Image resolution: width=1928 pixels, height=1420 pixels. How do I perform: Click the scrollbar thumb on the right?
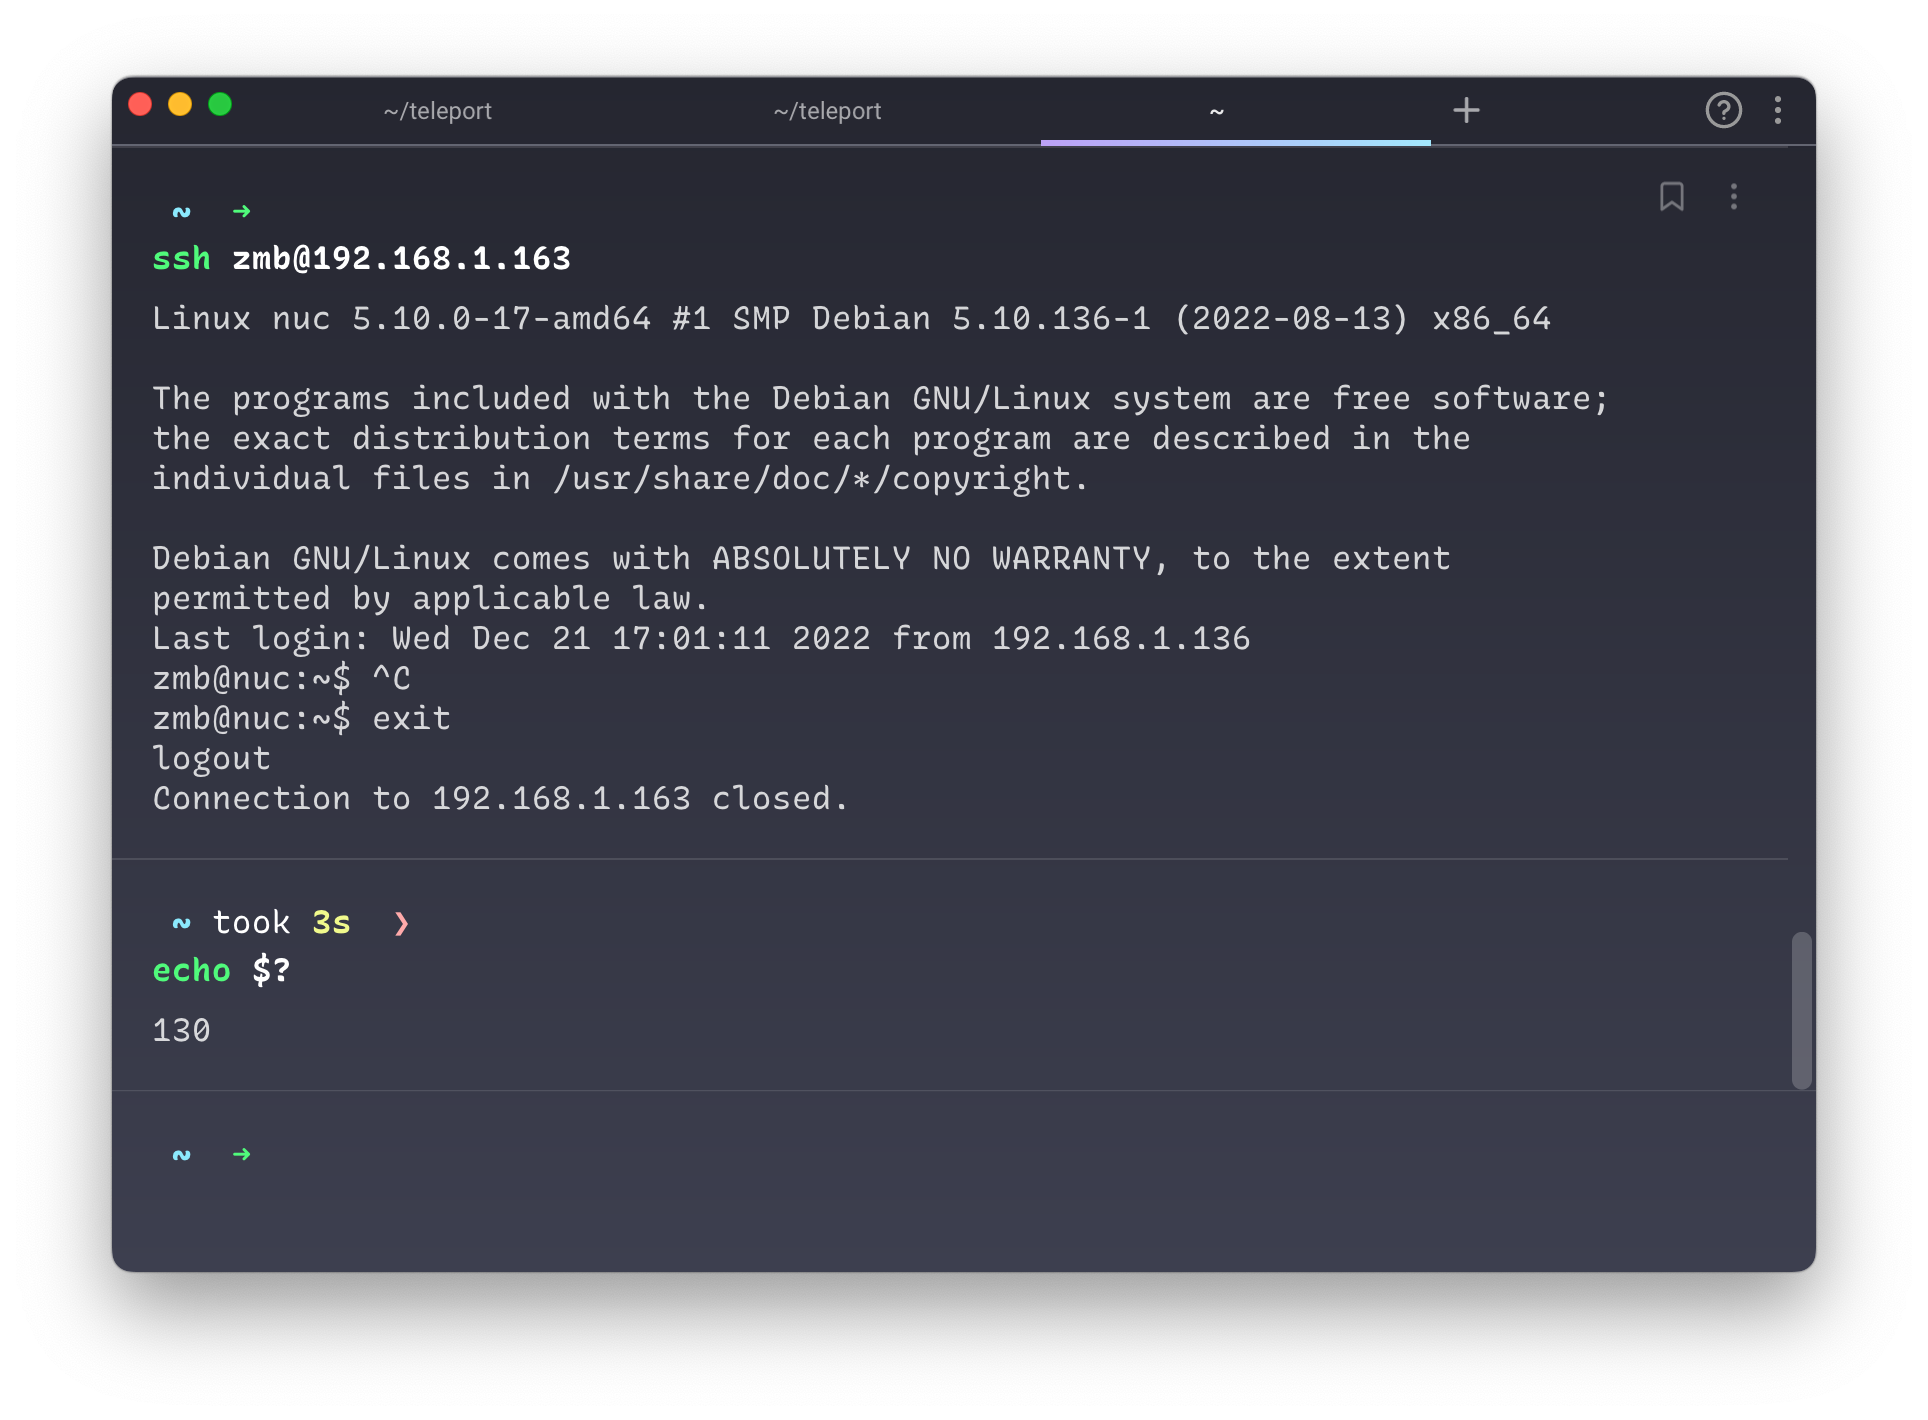[x=1803, y=1010]
